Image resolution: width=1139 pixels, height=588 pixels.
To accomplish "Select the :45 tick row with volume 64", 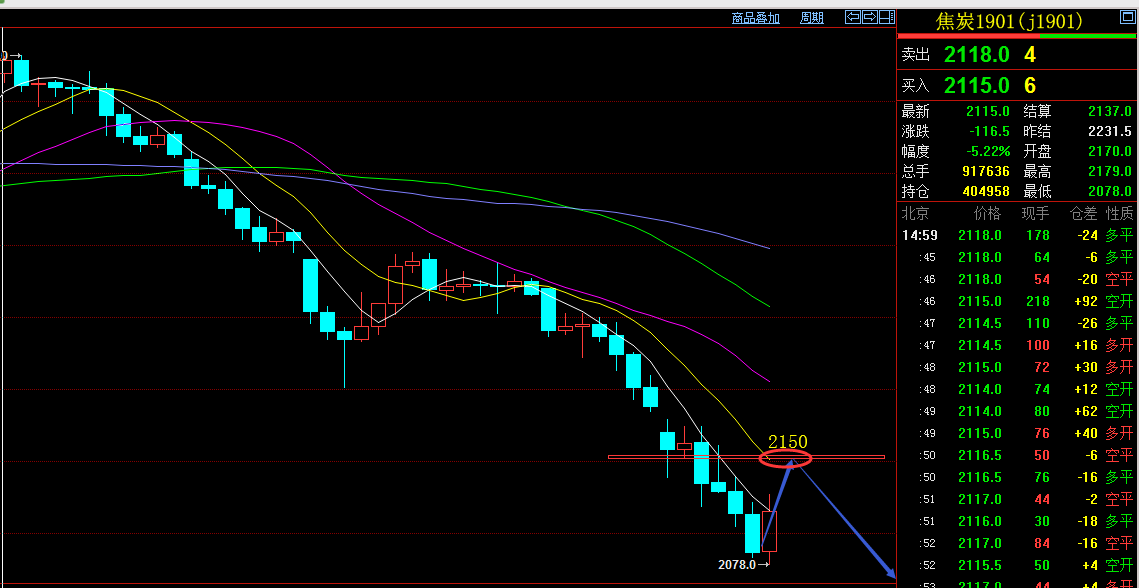I will 1017,257.
